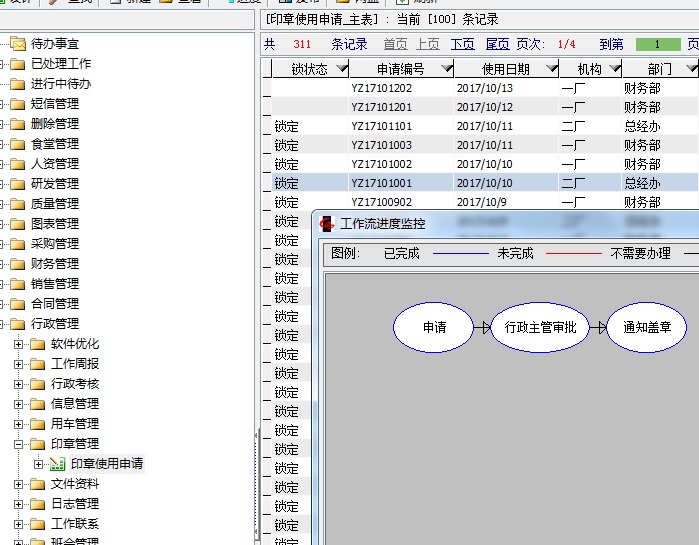699x545 pixels.
Task: Open the 机构 column filter dropdown
Action: (612, 69)
